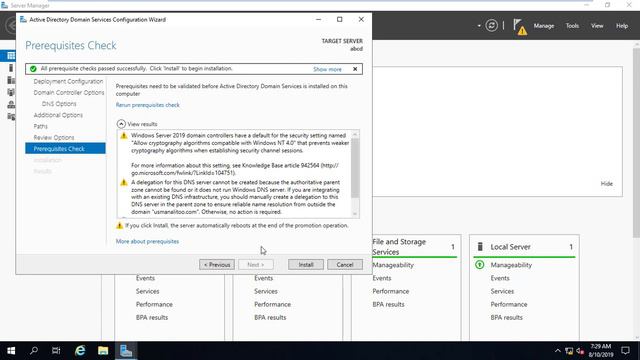Viewport: 640px width, 360px height.
Task: Go back with Previous button
Action: (217, 264)
